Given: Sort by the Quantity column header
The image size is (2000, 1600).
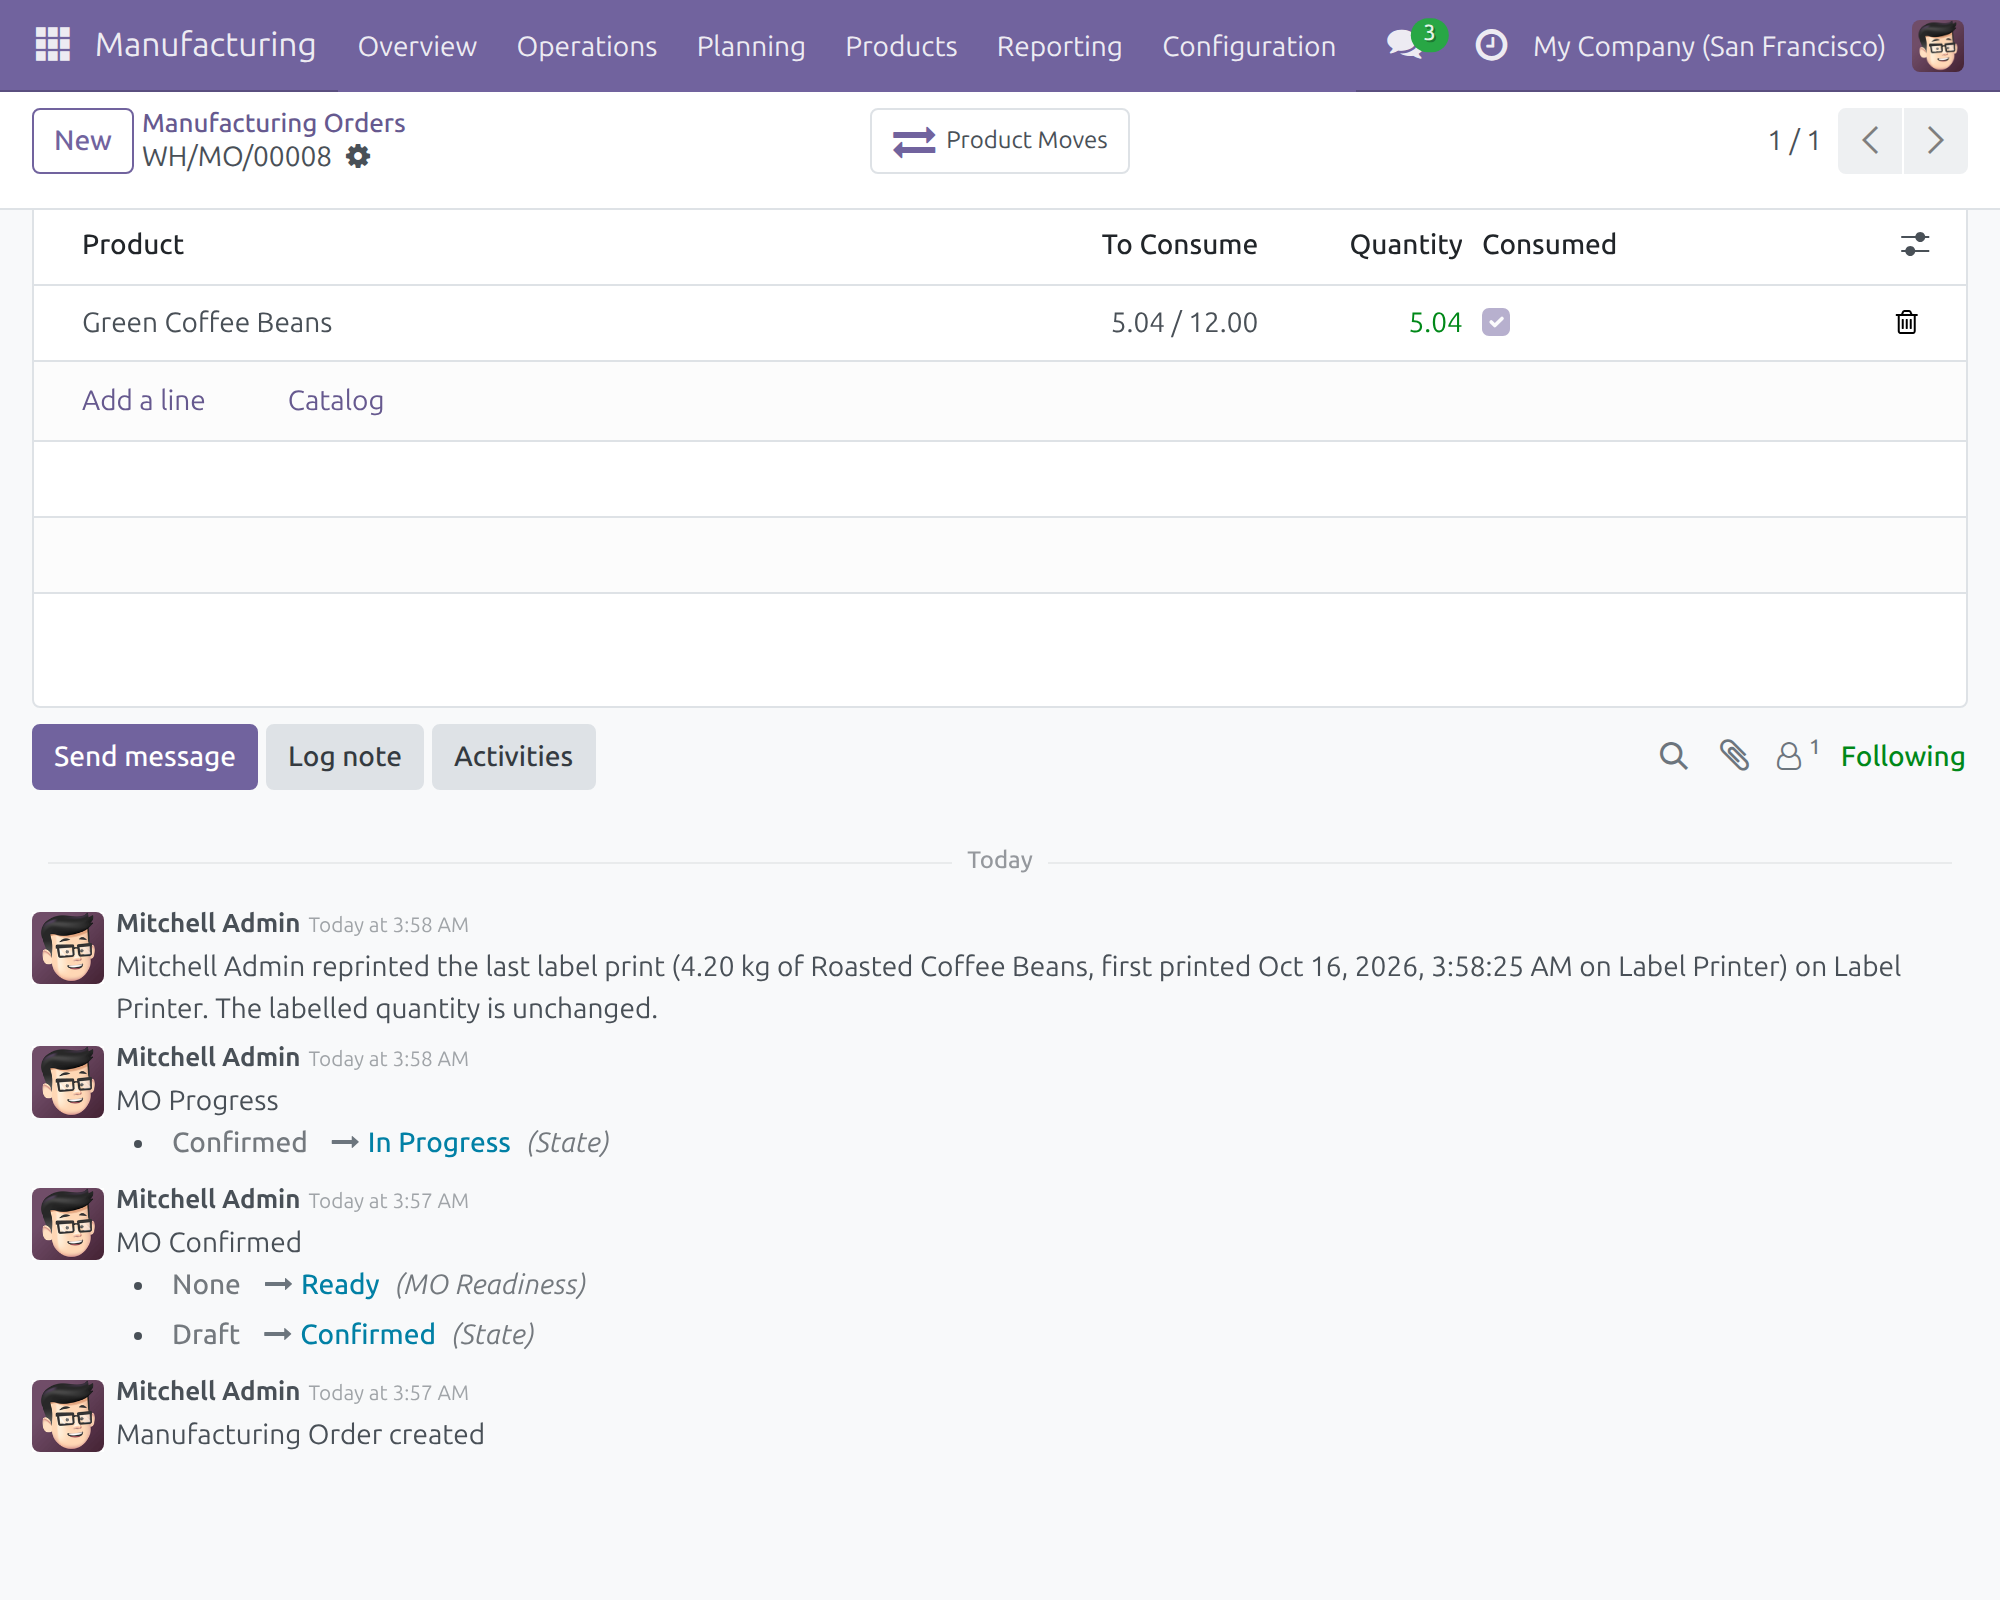Looking at the screenshot, I should click(x=1406, y=244).
